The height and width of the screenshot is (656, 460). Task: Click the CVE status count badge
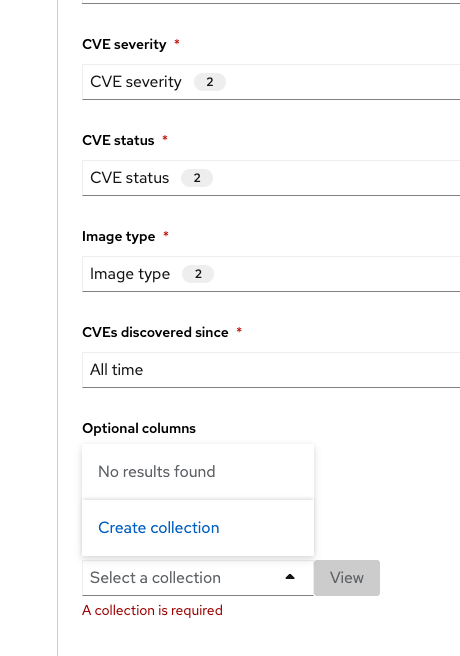tap(197, 178)
